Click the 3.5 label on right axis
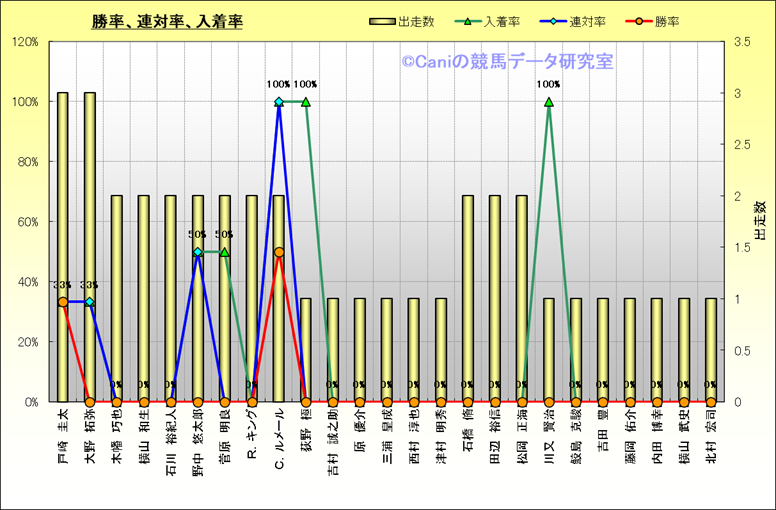This screenshot has width=776, height=510. 742,42
